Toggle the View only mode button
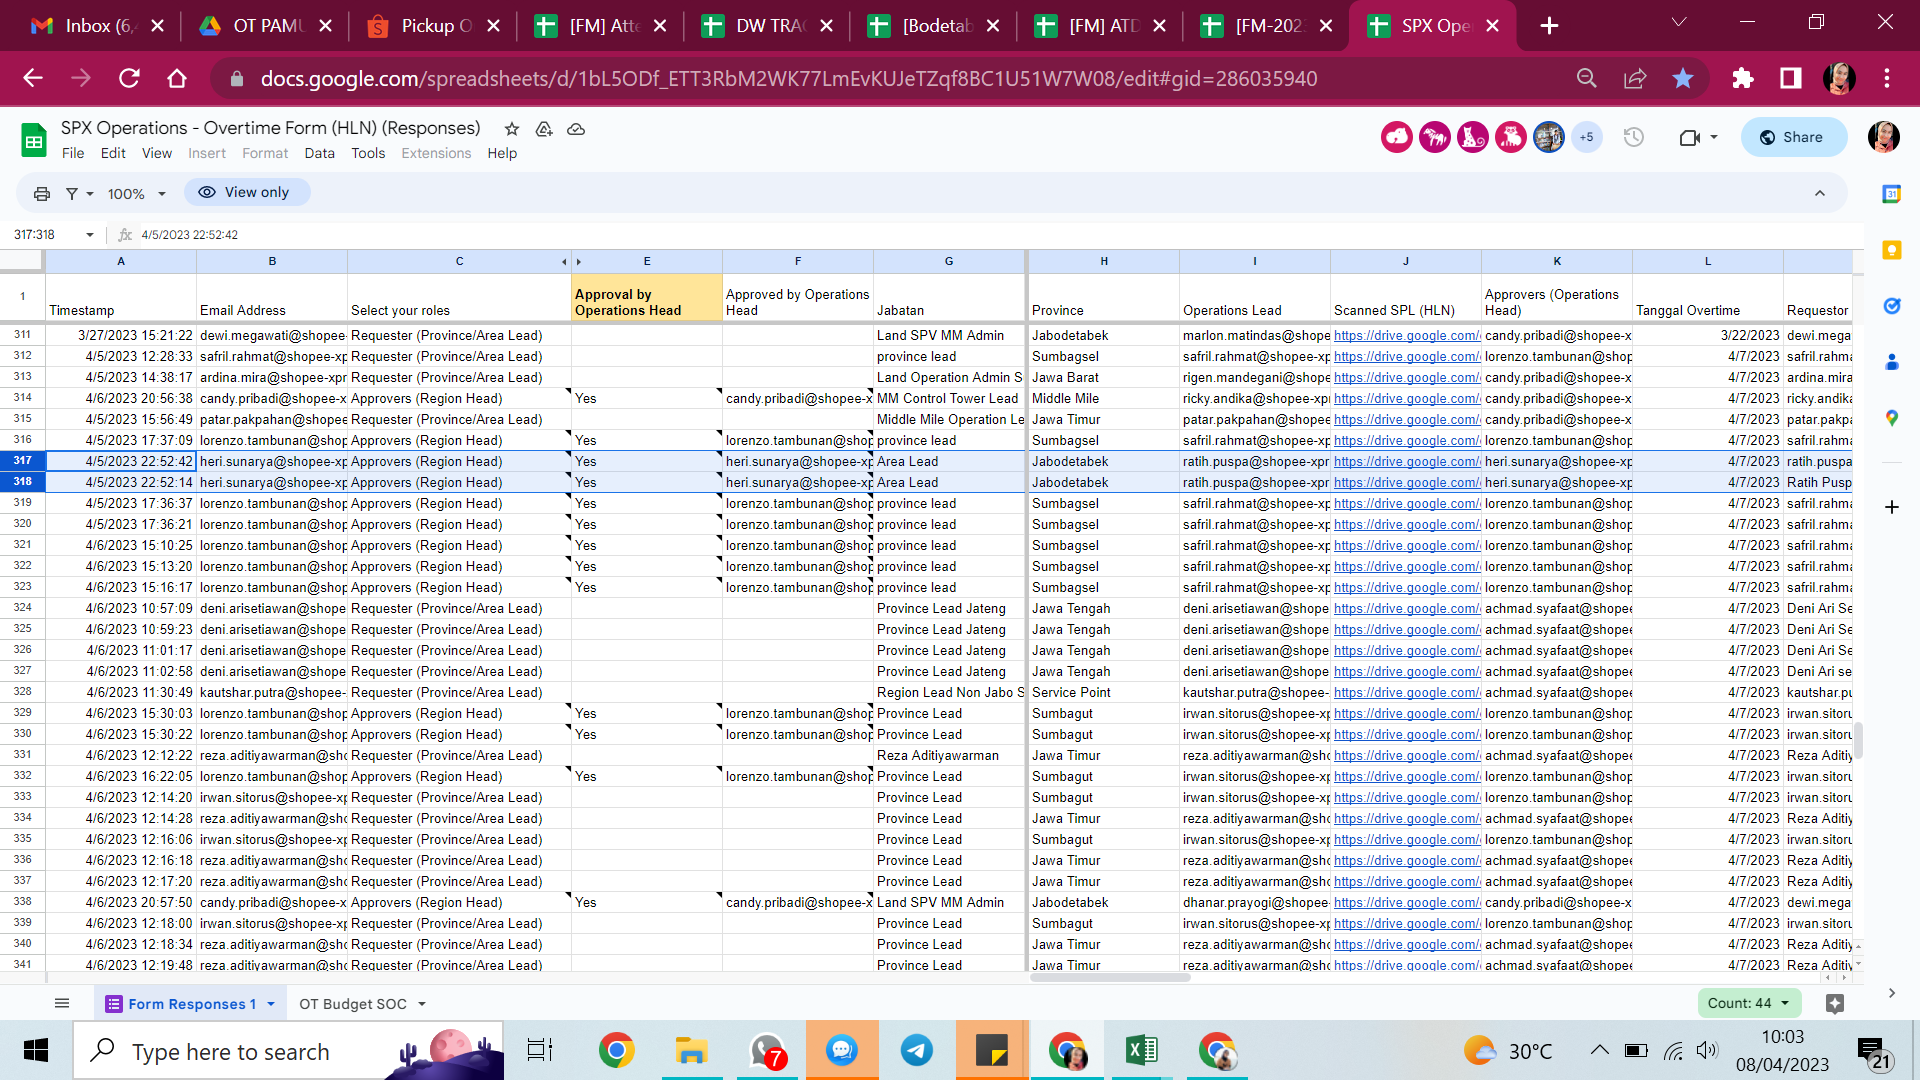 click(246, 192)
